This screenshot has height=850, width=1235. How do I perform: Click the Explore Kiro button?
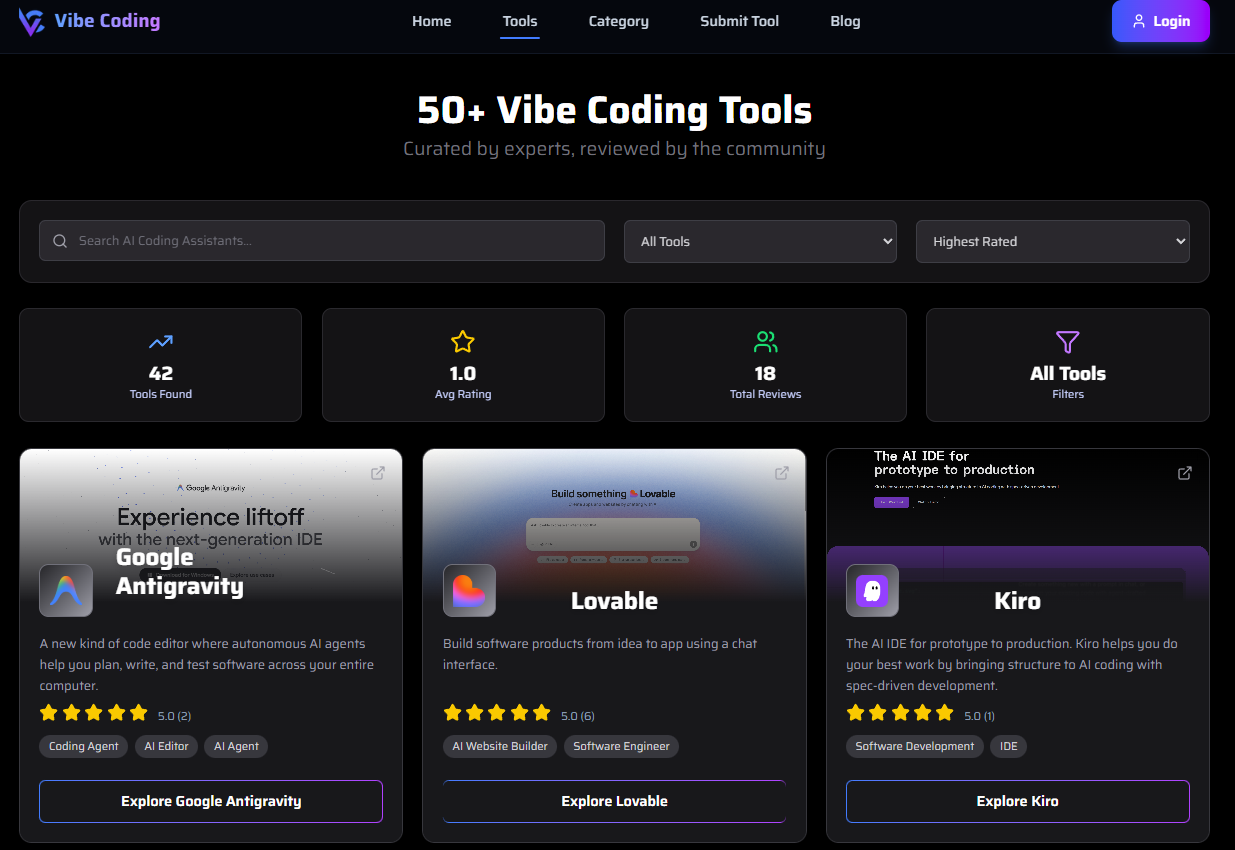point(1017,801)
